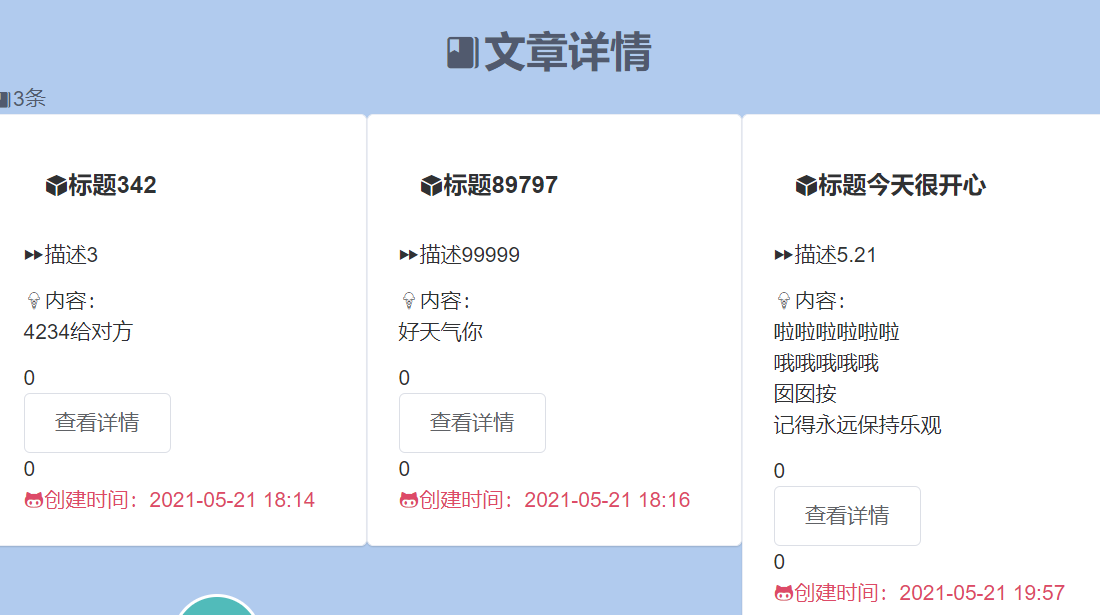Click the teal circle at the page bottom

217,605
